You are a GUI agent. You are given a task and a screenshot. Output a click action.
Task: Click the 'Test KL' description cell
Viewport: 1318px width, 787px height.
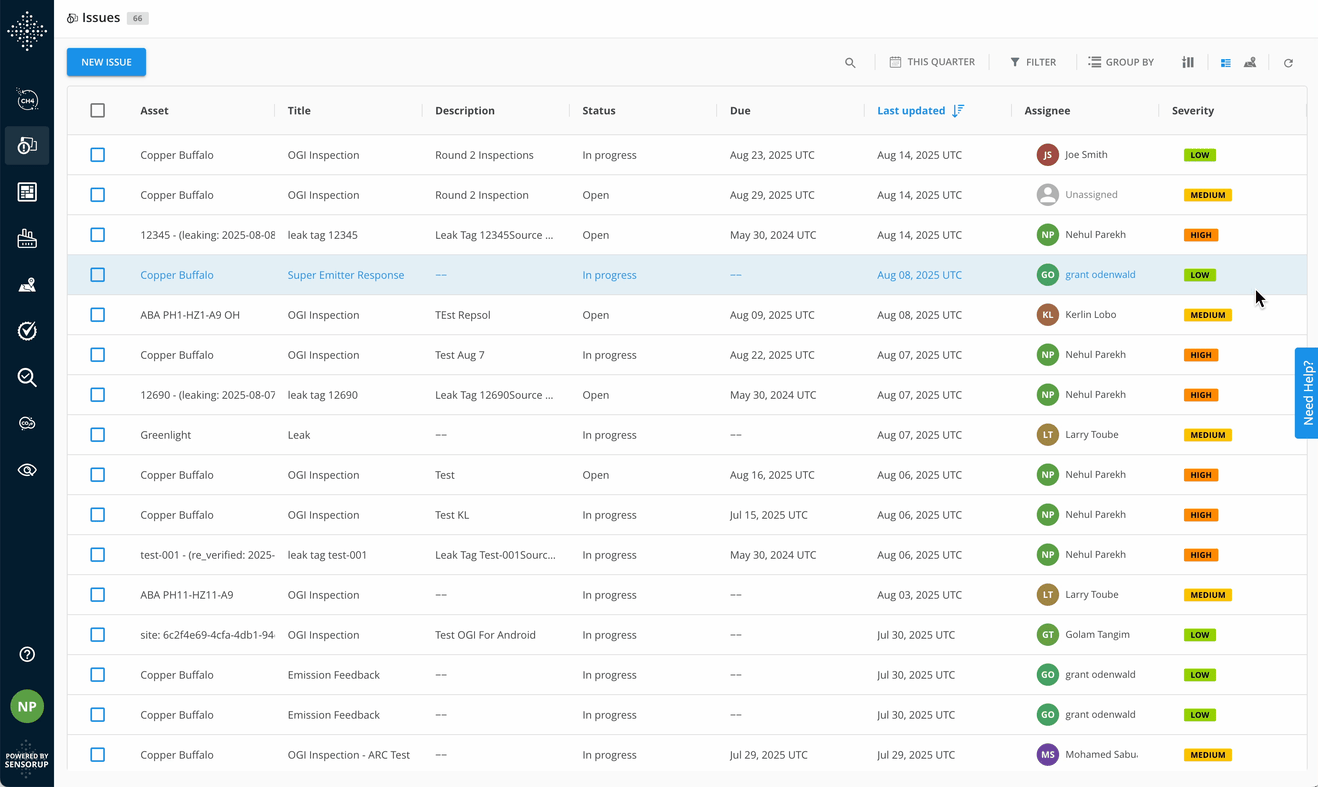coord(452,515)
